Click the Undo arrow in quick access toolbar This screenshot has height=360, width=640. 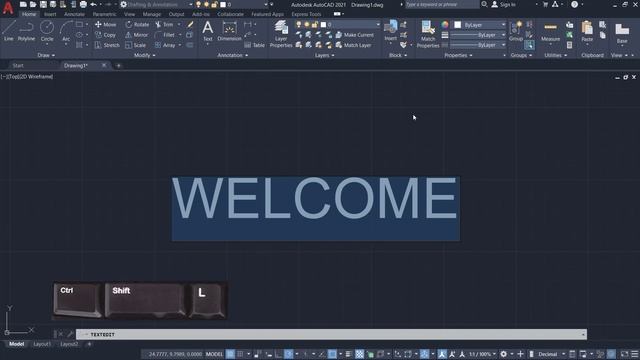93,4
